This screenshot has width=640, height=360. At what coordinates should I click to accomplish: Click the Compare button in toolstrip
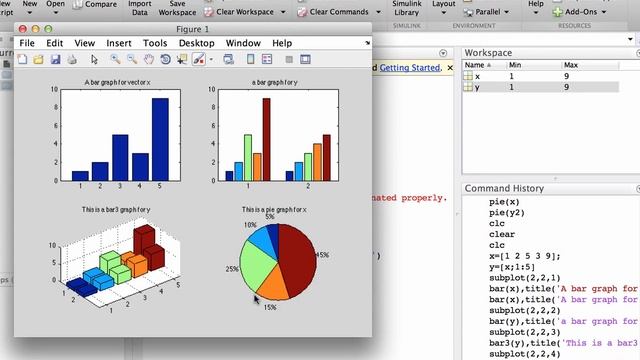pyautogui.click(x=95, y=4)
